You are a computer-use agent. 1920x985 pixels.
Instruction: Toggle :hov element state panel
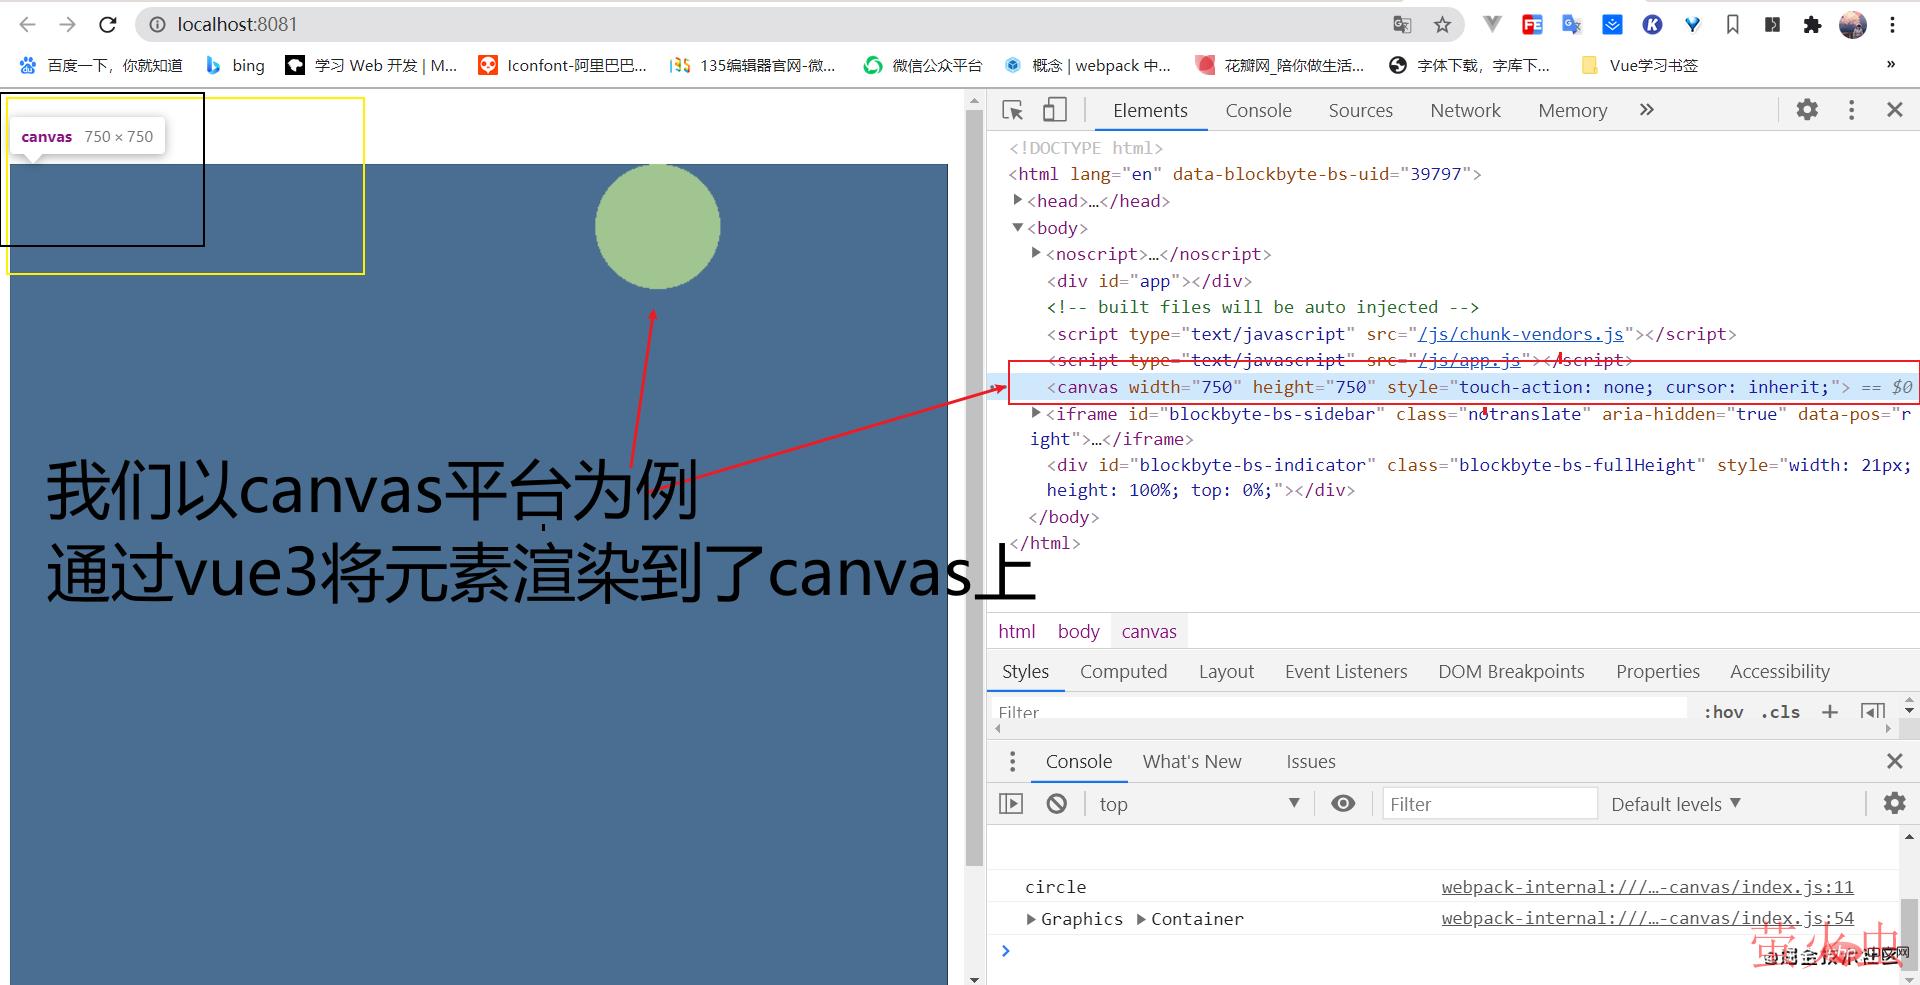[1723, 712]
